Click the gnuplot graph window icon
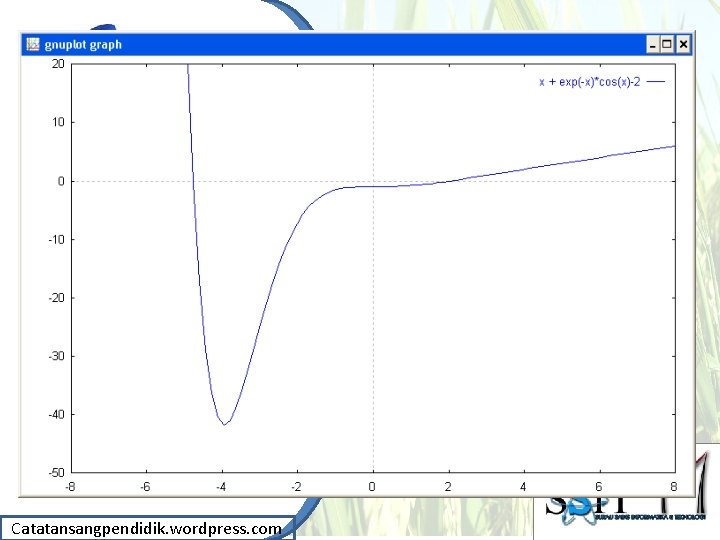 tap(33, 45)
